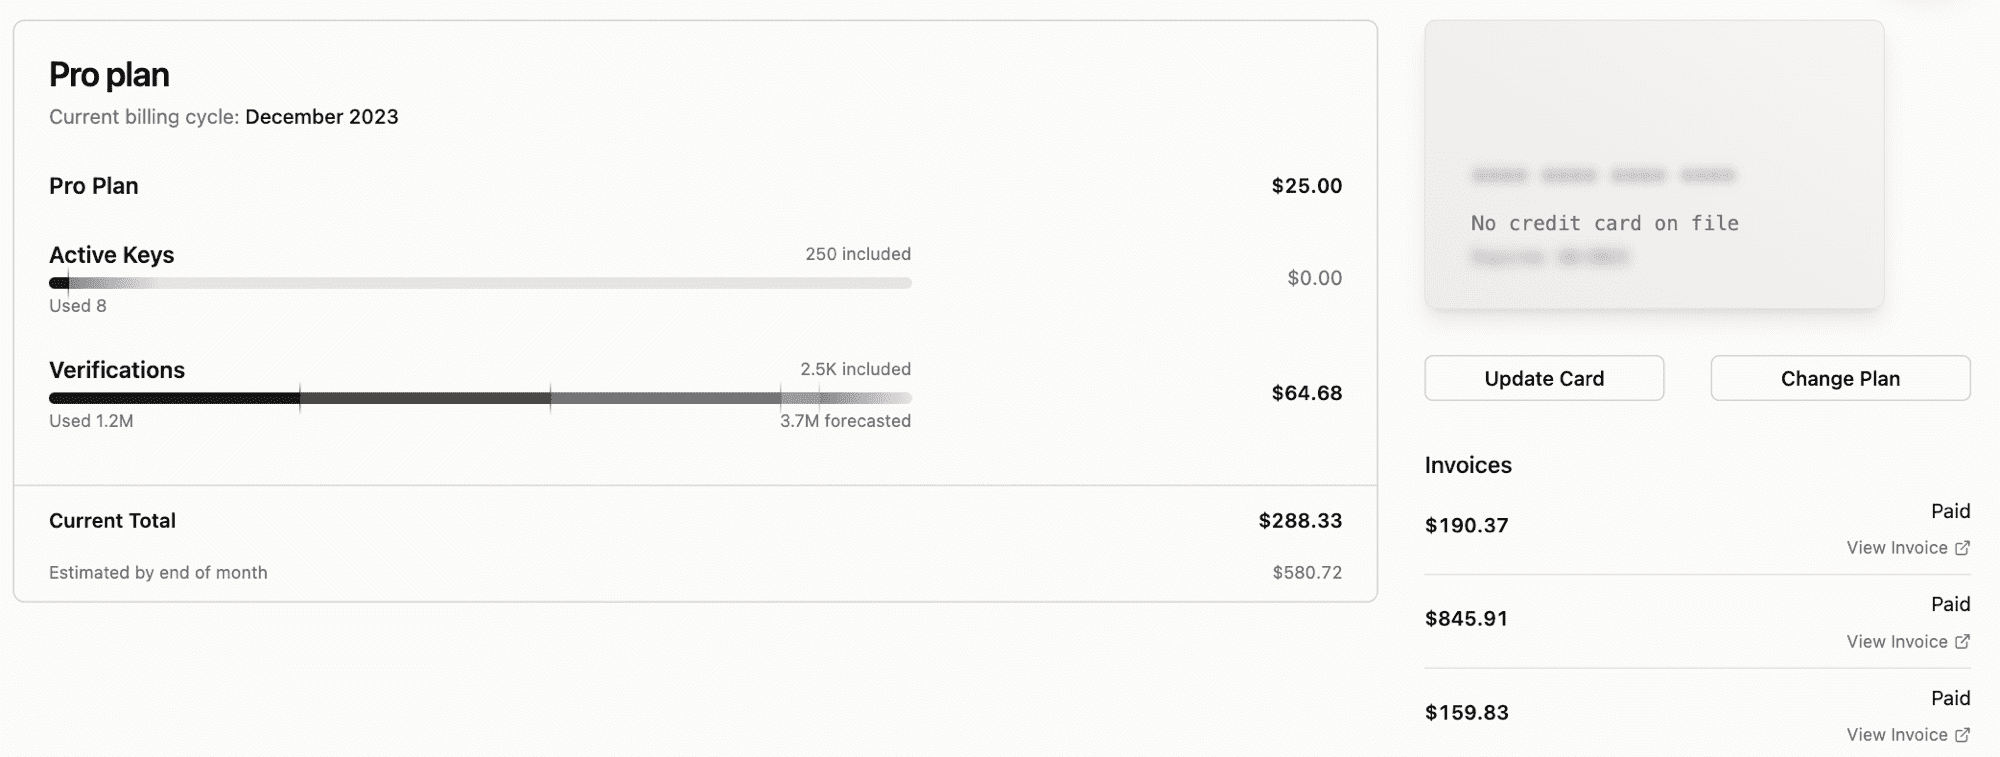Click the estimated end-of-month total $580.72
This screenshot has height=757, width=2000.
[1307, 572]
